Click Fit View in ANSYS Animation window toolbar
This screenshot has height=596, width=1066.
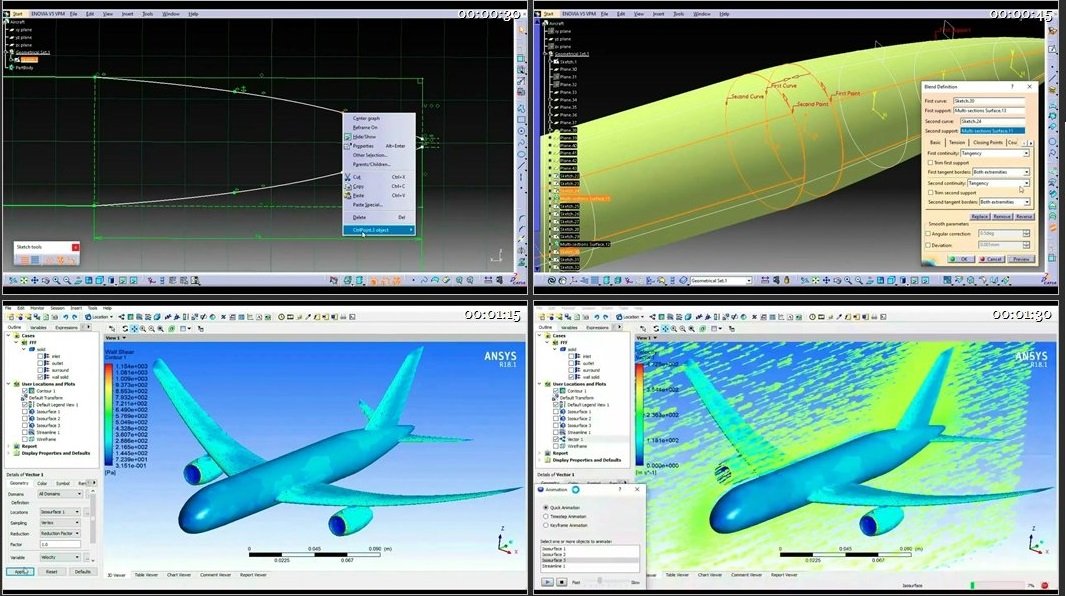tap(691, 329)
